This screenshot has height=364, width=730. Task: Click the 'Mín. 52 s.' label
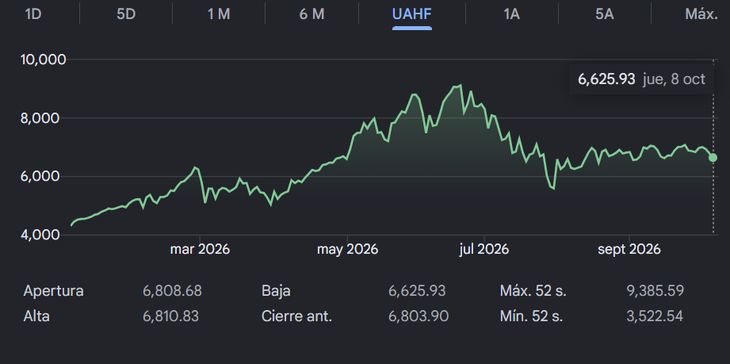tap(531, 317)
